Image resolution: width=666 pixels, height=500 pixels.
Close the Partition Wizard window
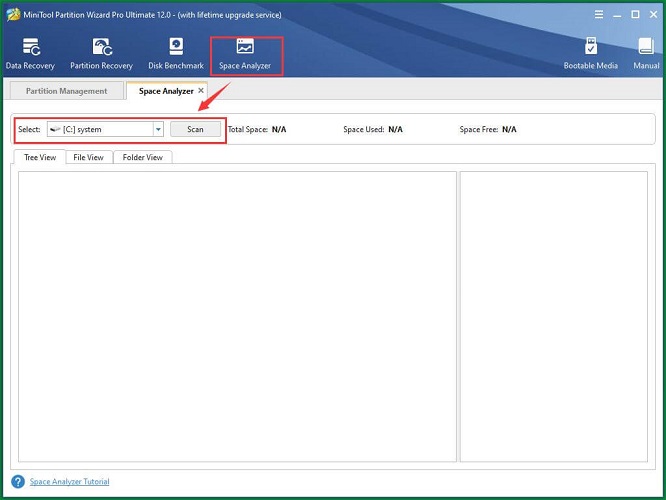(654, 14)
